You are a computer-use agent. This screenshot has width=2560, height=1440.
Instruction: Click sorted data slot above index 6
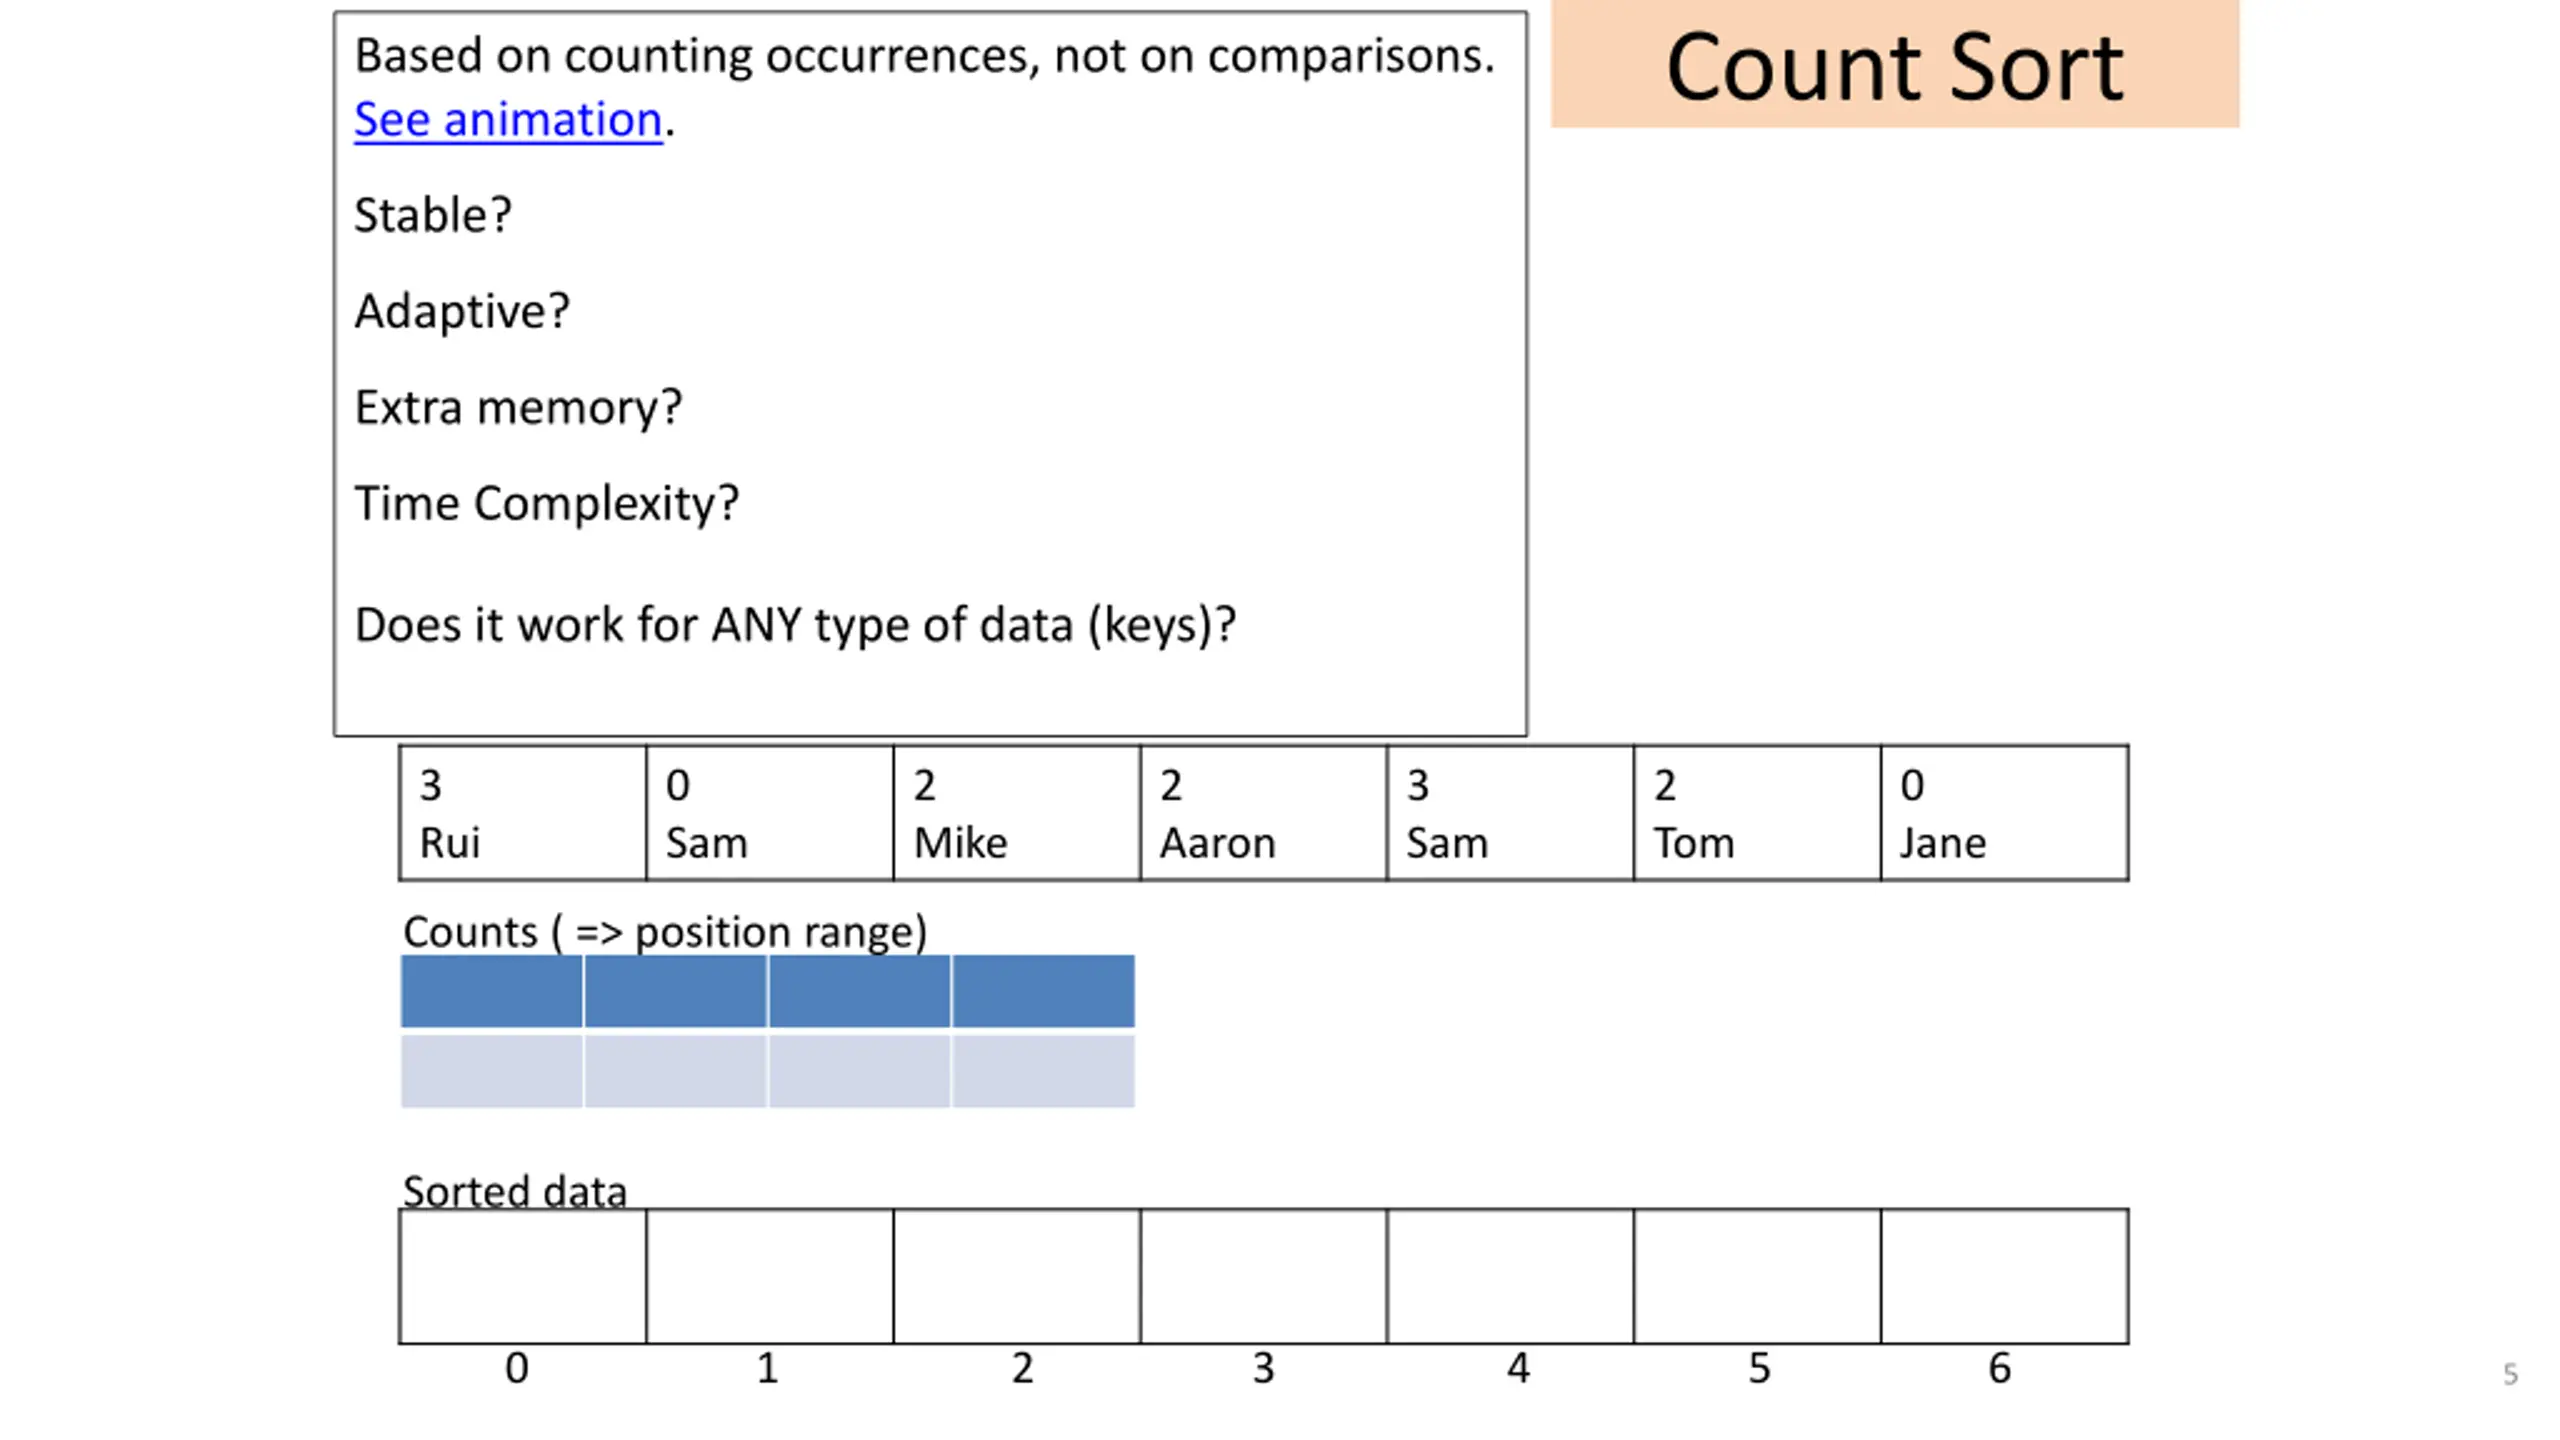(x=2005, y=1276)
